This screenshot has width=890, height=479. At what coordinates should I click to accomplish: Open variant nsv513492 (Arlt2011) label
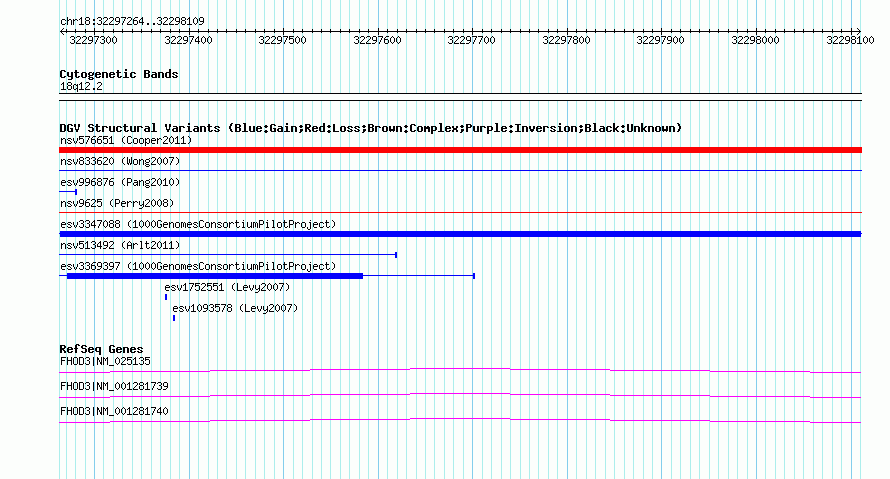120,245
